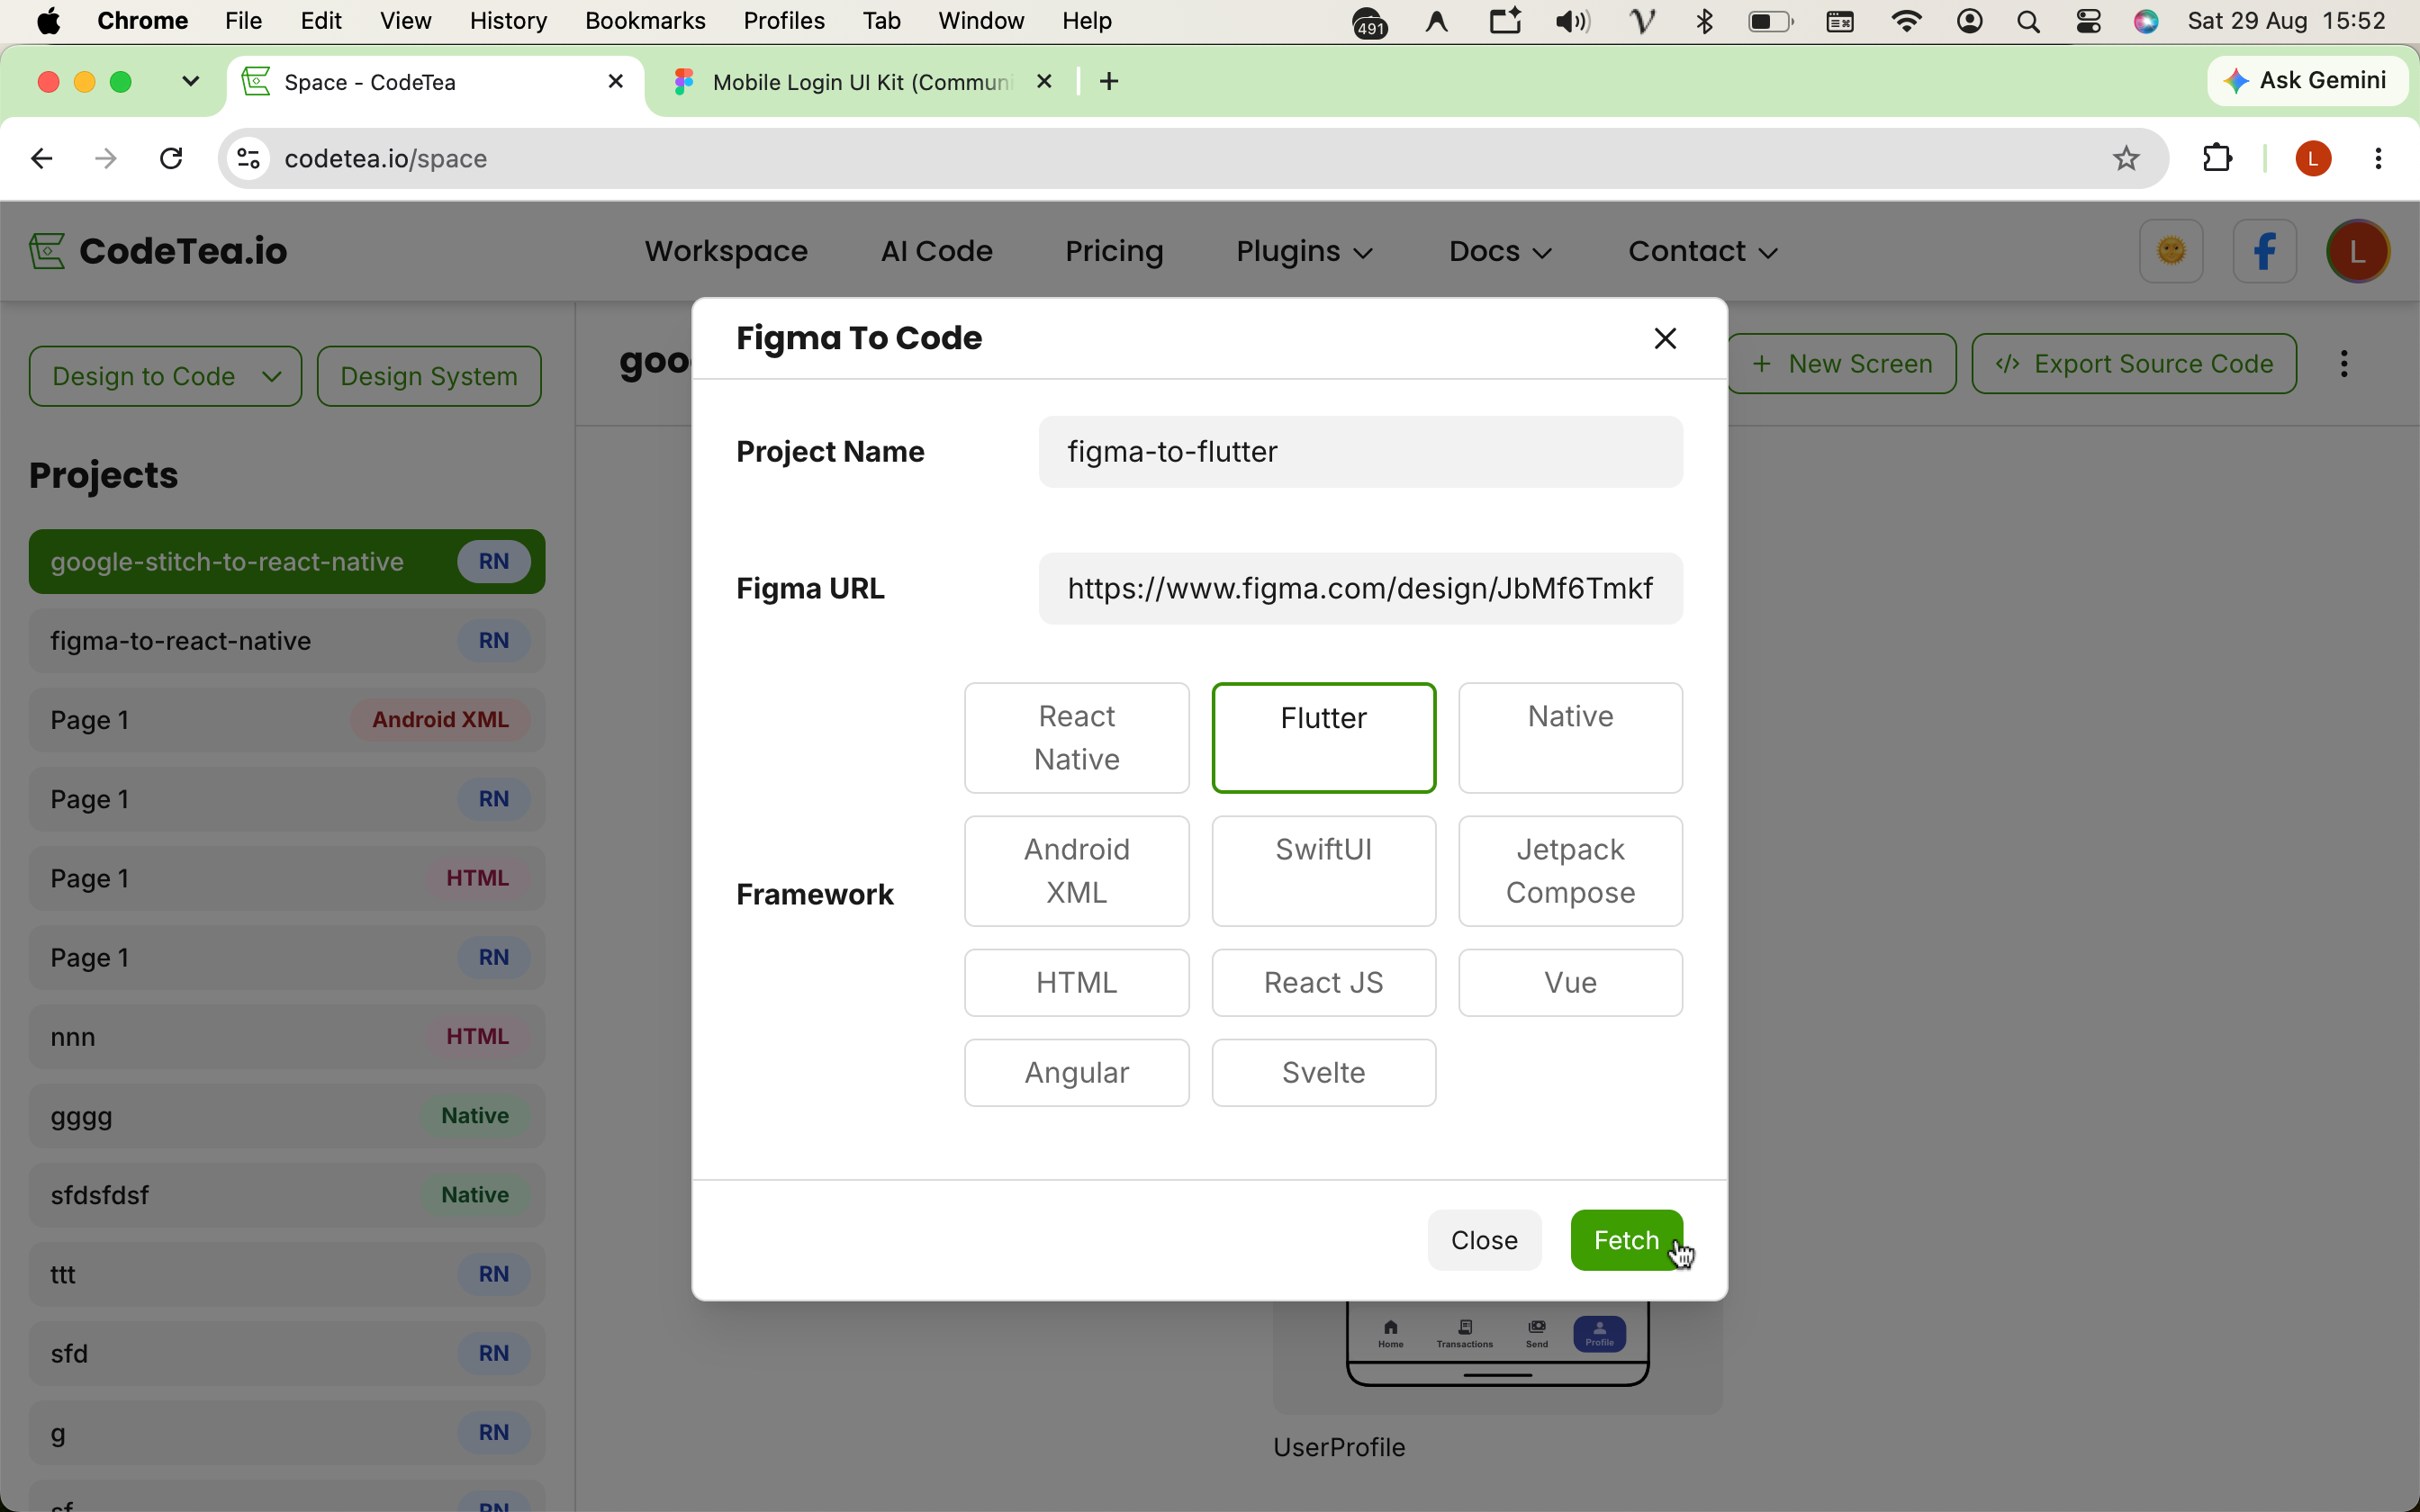The image size is (2420, 1512).
Task: Open the Workspace nav item
Action: [x=726, y=251]
